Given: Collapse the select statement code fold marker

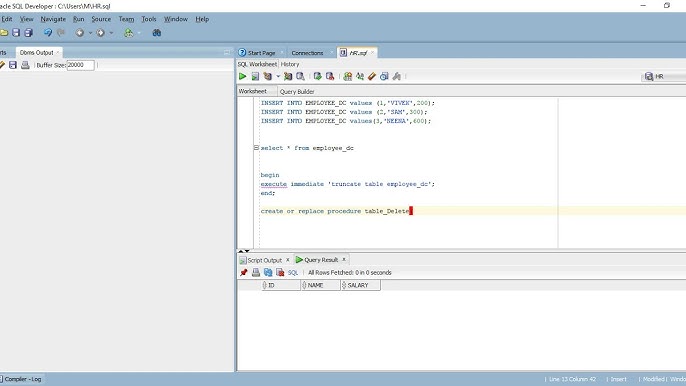Looking at the screenshot, I should pyautogui.click(x=256, y=148).
